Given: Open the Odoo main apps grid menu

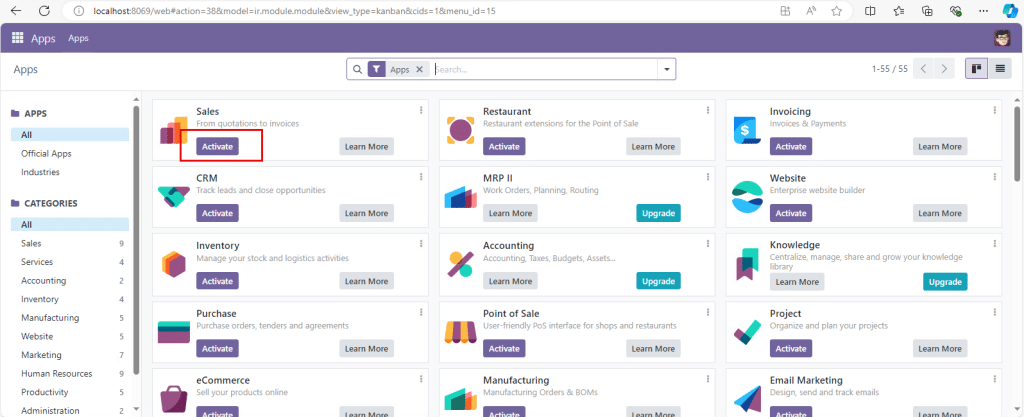Looking at the screenshot, I should click(17, 38).
